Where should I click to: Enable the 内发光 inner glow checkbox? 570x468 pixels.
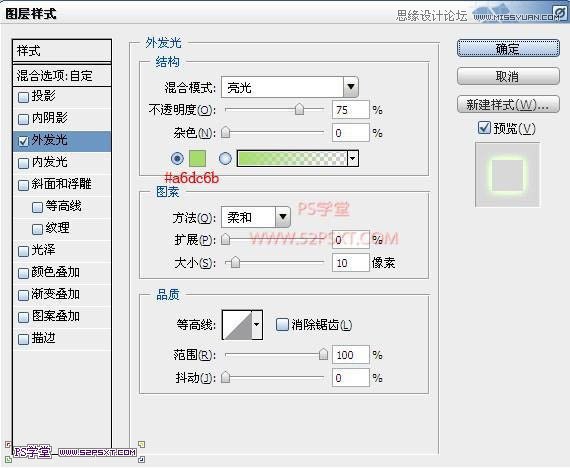pyautogui.click(x=23, y=163)
